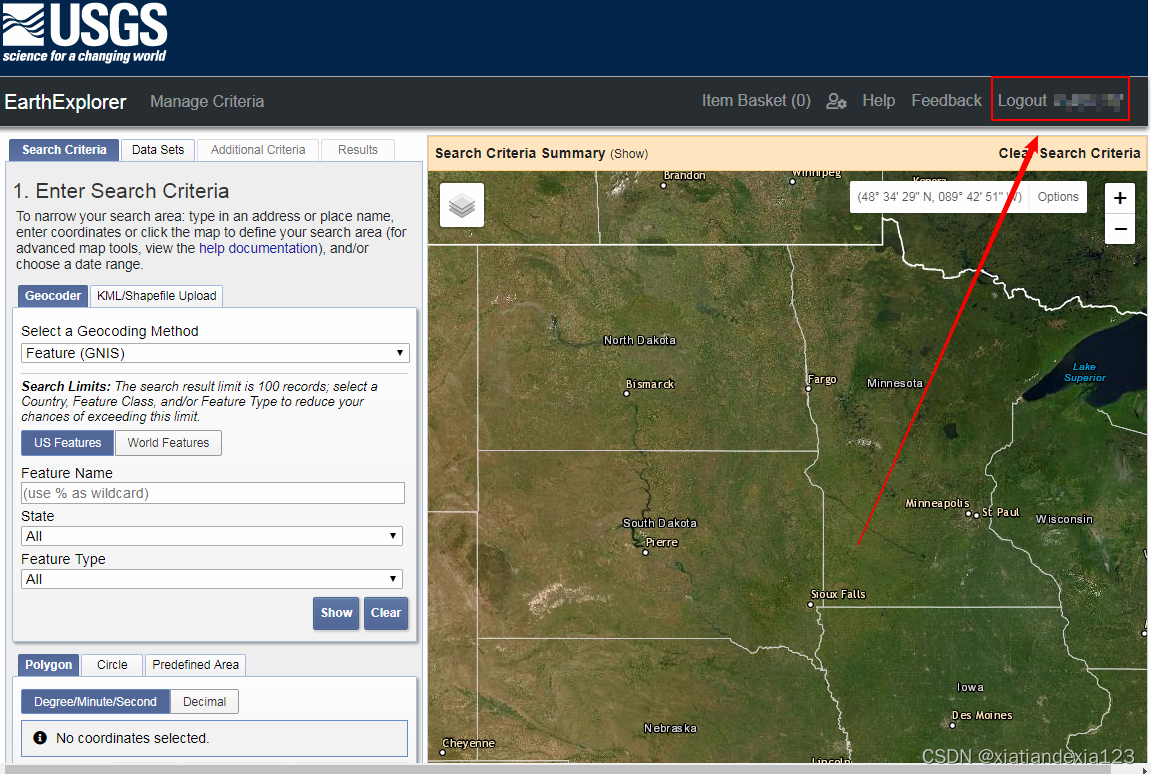
Task: Open the Feedback link
Action: 946,101
